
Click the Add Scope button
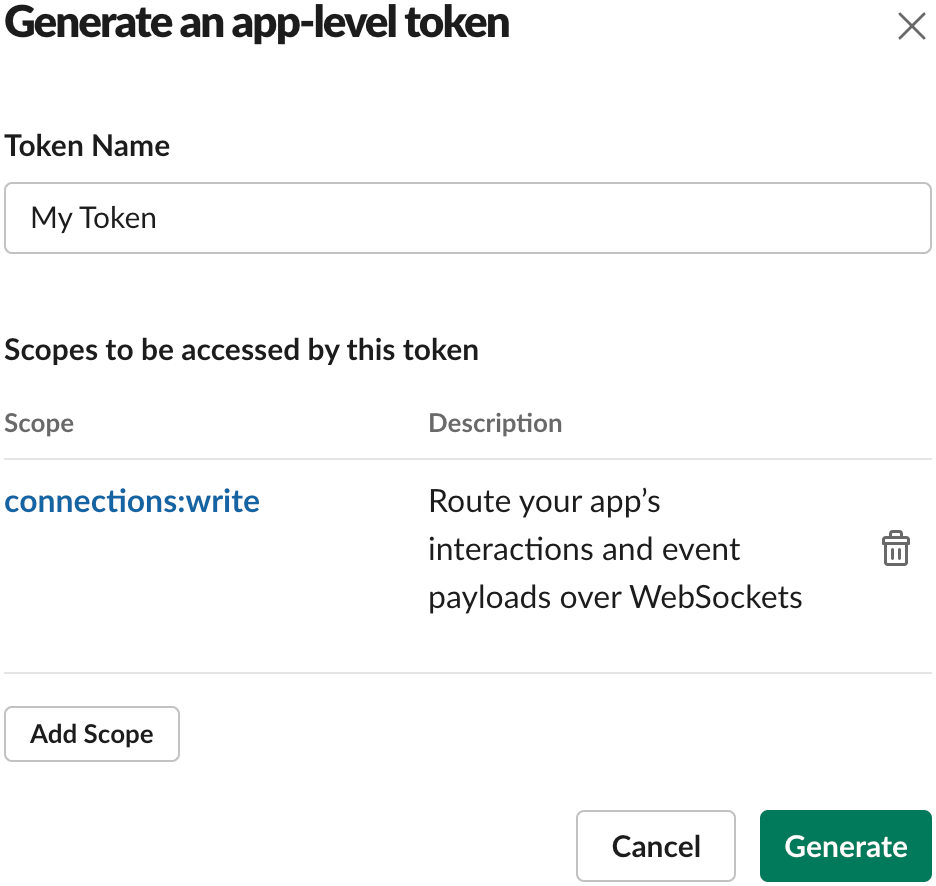92,734
